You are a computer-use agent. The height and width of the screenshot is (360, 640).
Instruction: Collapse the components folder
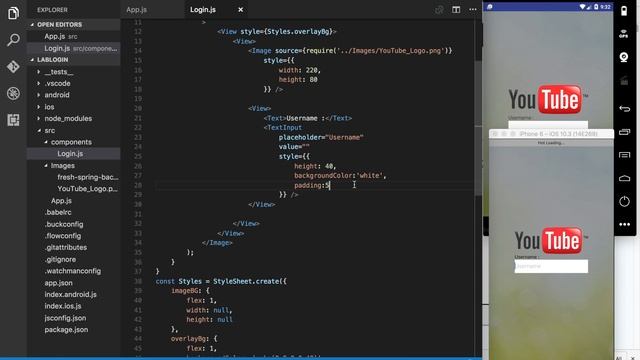coord(71,142)
